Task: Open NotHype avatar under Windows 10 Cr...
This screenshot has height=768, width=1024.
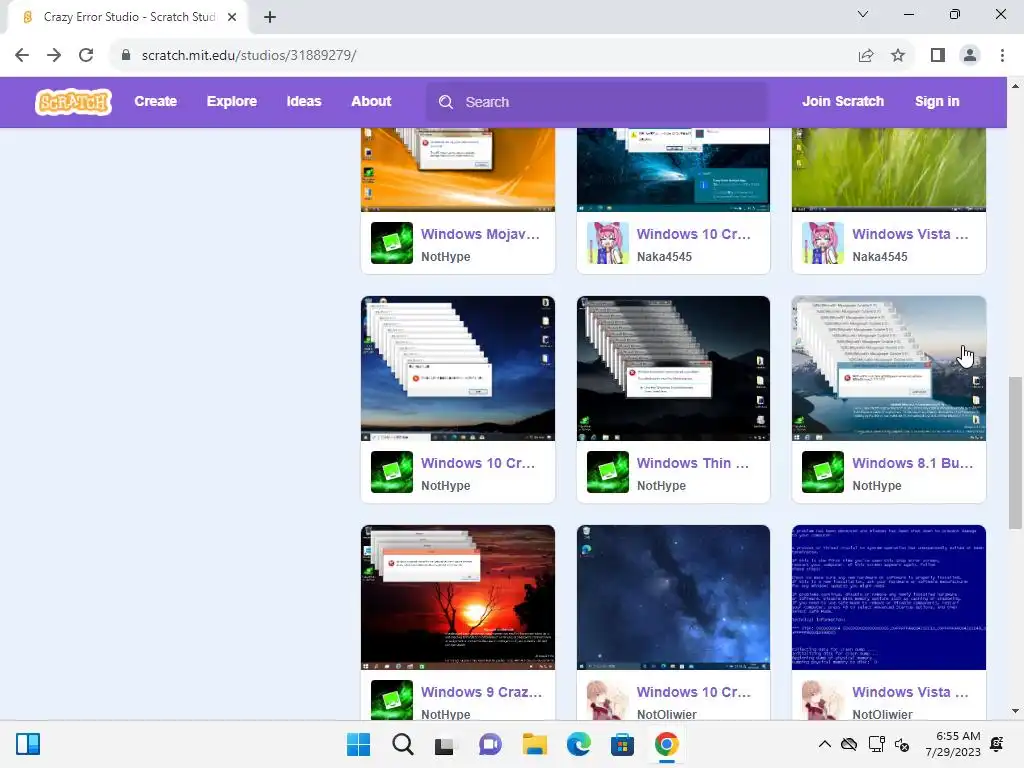Action: pyautogui.click(x=392, y=472)
